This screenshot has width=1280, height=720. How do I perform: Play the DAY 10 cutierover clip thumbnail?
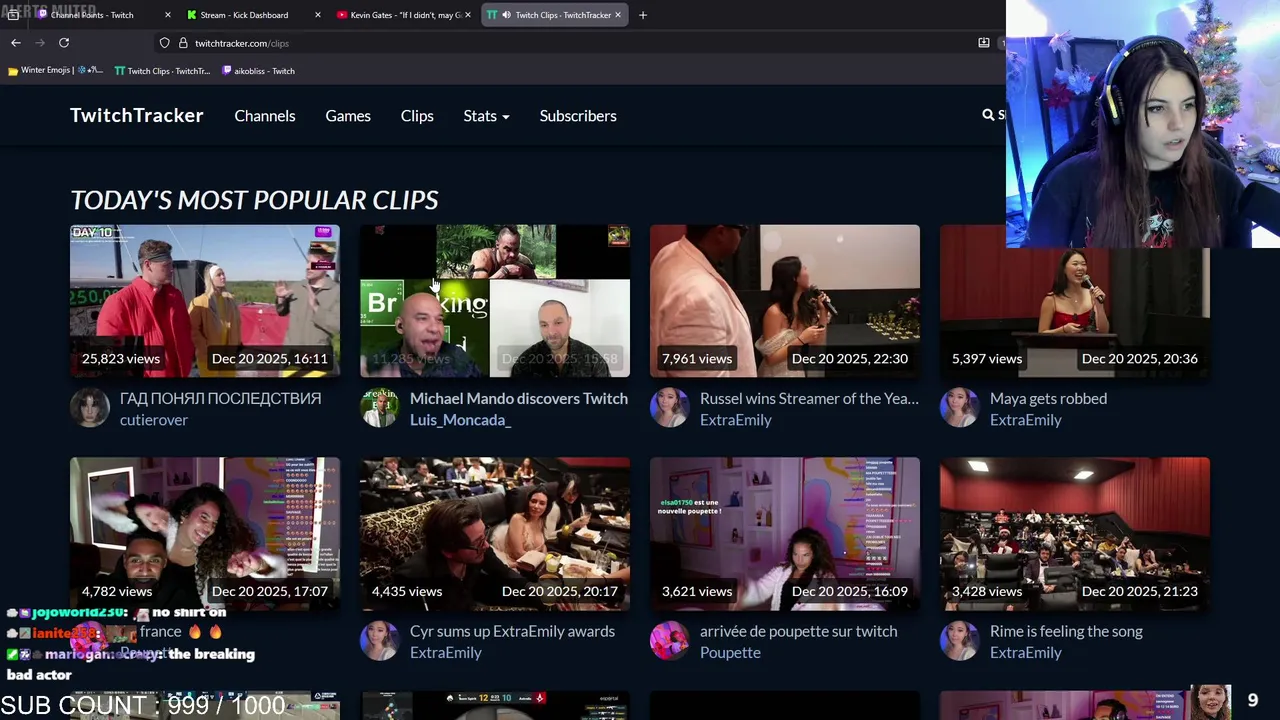(x=205, y=301)
